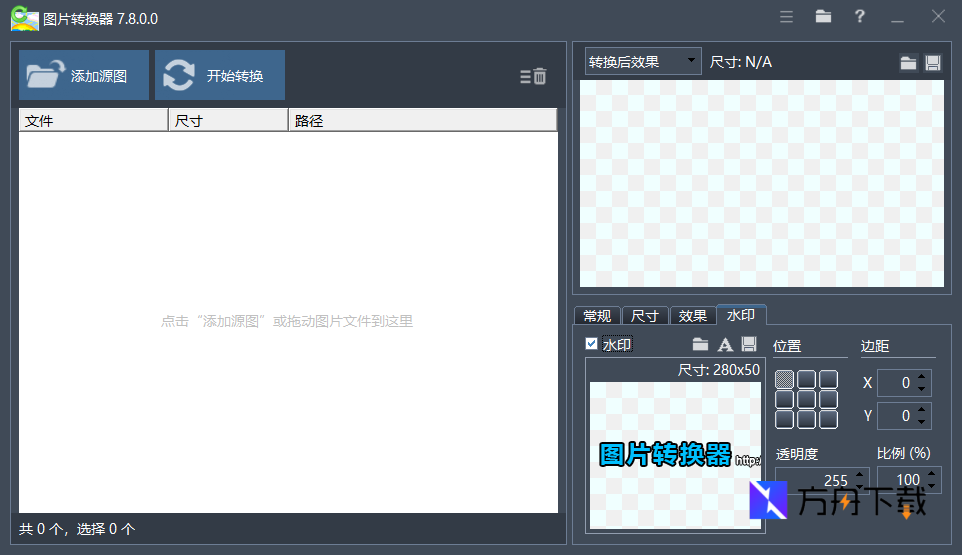Start conversion with 开始转换 button

pos(220,75)
